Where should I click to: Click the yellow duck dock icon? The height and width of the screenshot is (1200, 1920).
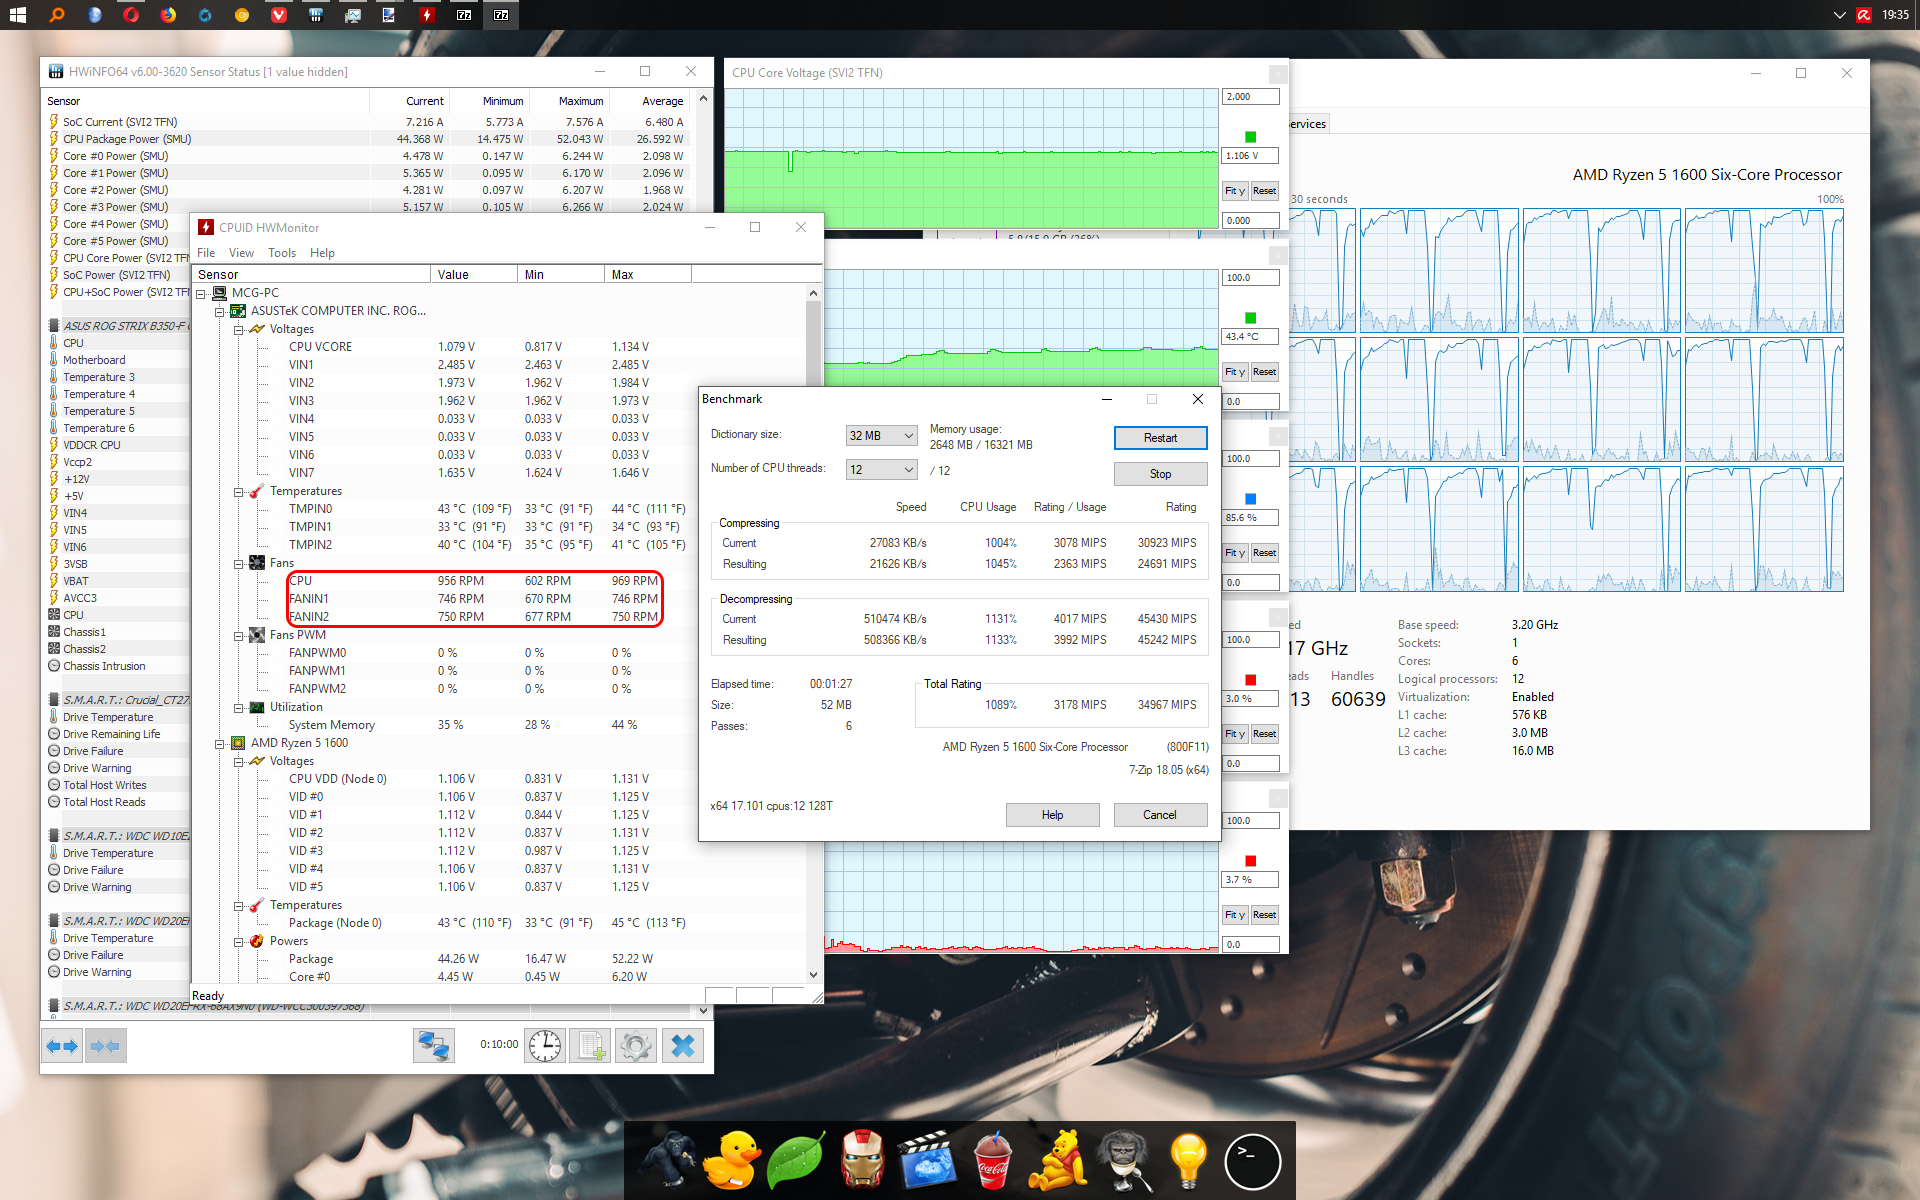click(x=731, y=1160)
